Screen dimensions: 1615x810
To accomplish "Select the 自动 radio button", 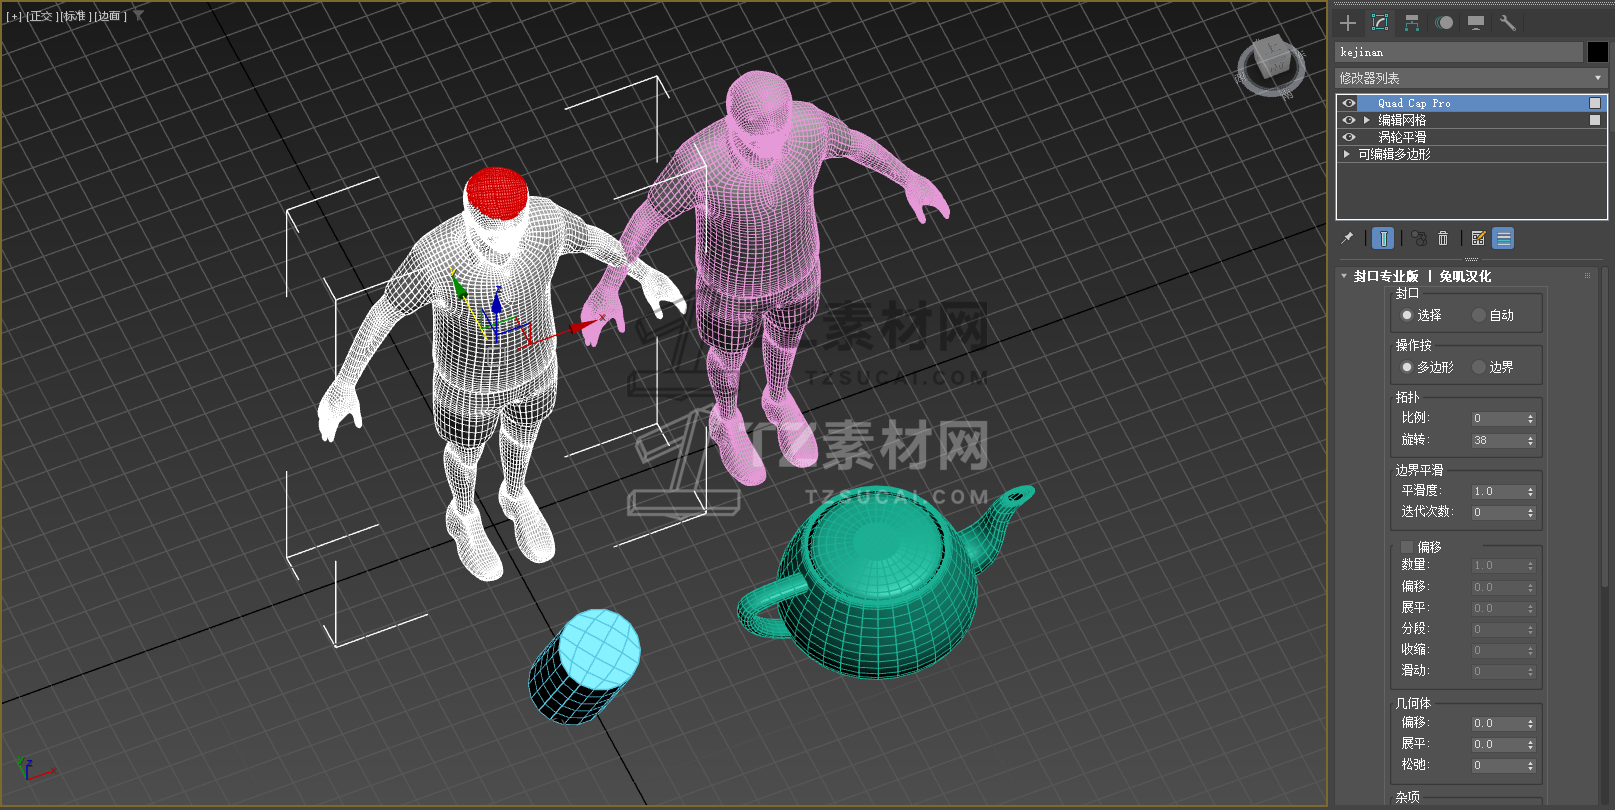I will (x=1479, y=315).
